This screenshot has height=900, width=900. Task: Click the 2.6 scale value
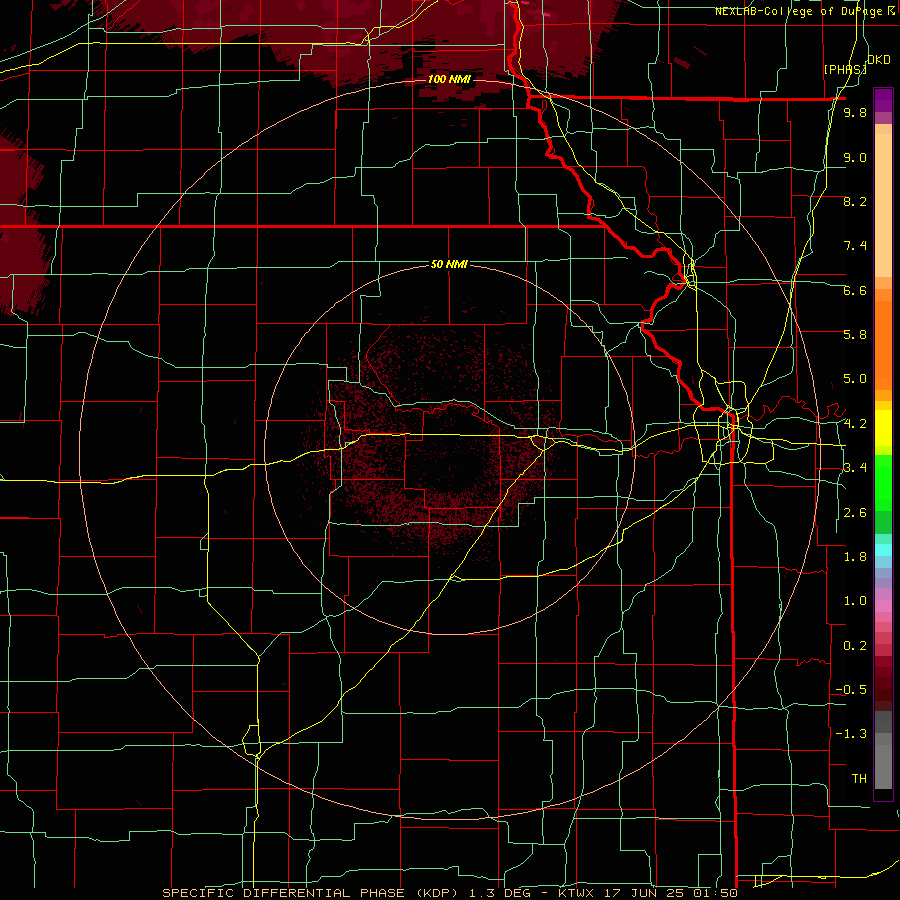point(855,513)
